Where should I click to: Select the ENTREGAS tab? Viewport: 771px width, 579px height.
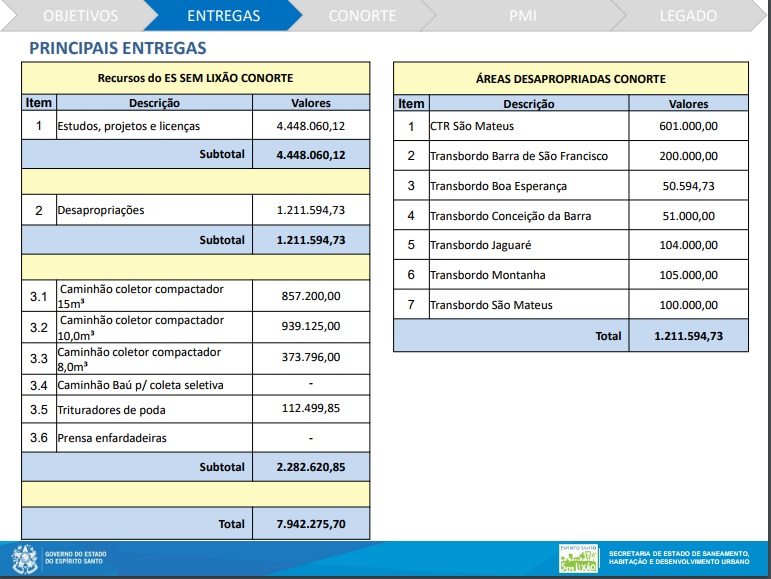[223, 16]
